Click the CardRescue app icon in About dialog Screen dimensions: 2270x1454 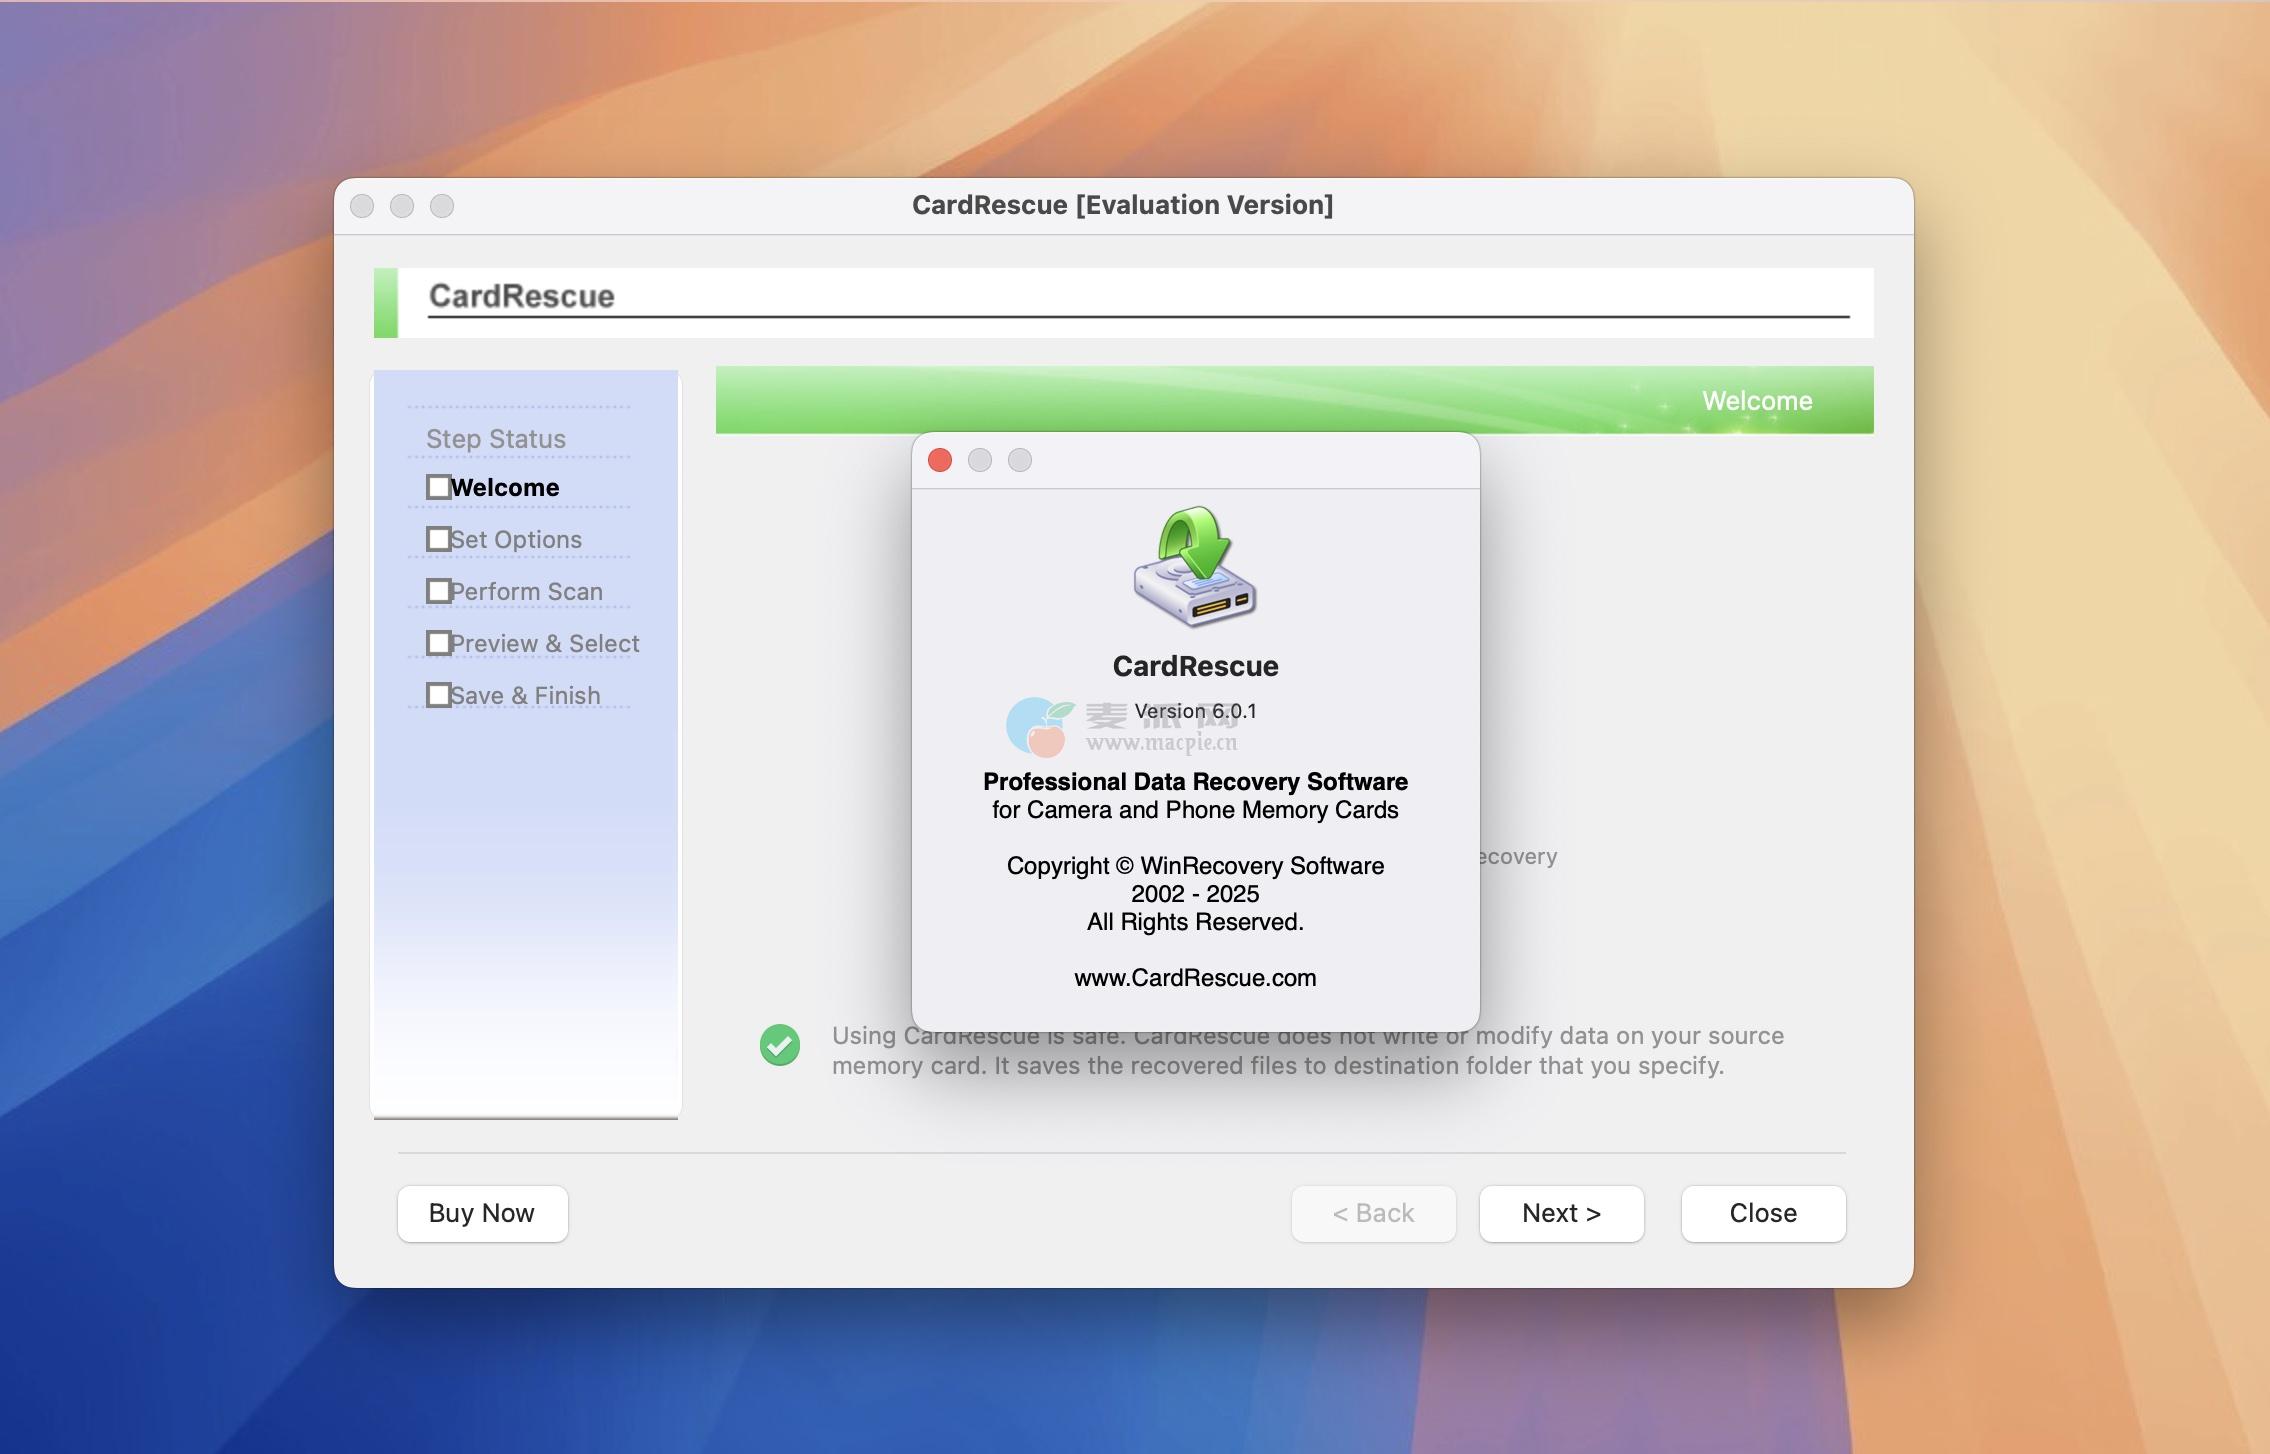click(x=1195, y=566)
